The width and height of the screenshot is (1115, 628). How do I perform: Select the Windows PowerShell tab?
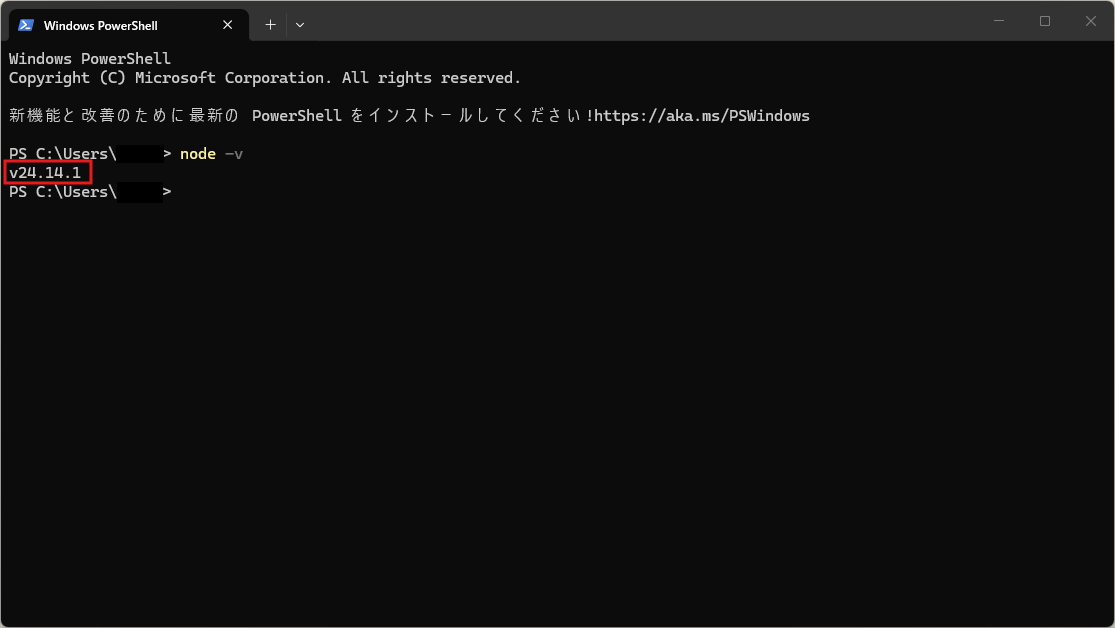point(110,25)
